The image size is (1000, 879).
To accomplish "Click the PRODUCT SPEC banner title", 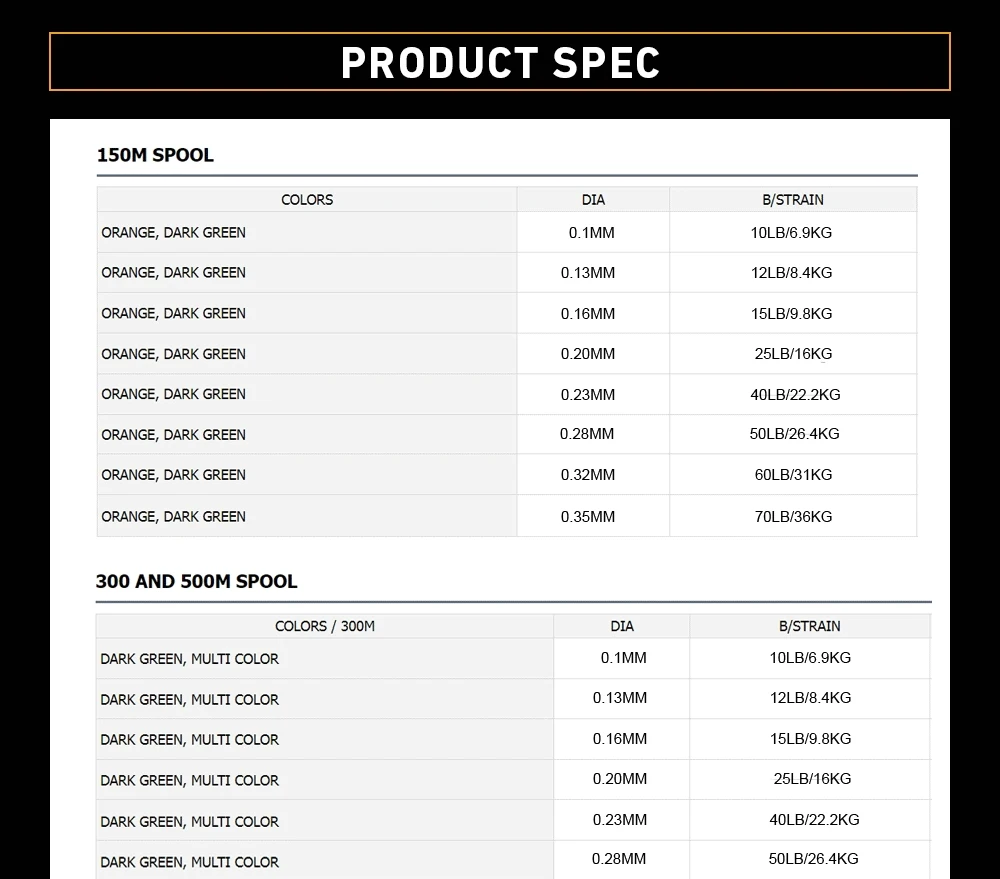I will point(500,62).
